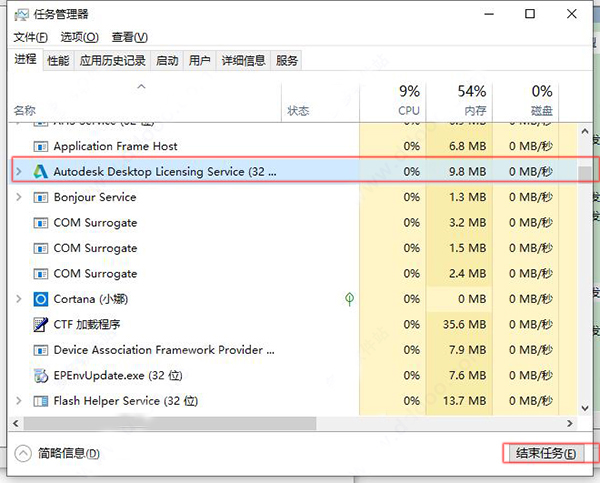This screenshot has width=600, height=483.
Task: Click the Device Association Framework Provider icon
Action: [x=41, y=350]
